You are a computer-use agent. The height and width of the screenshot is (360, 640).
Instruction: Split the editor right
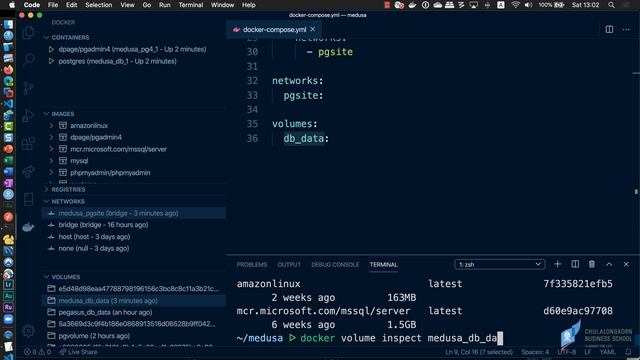tap(609, 29)
